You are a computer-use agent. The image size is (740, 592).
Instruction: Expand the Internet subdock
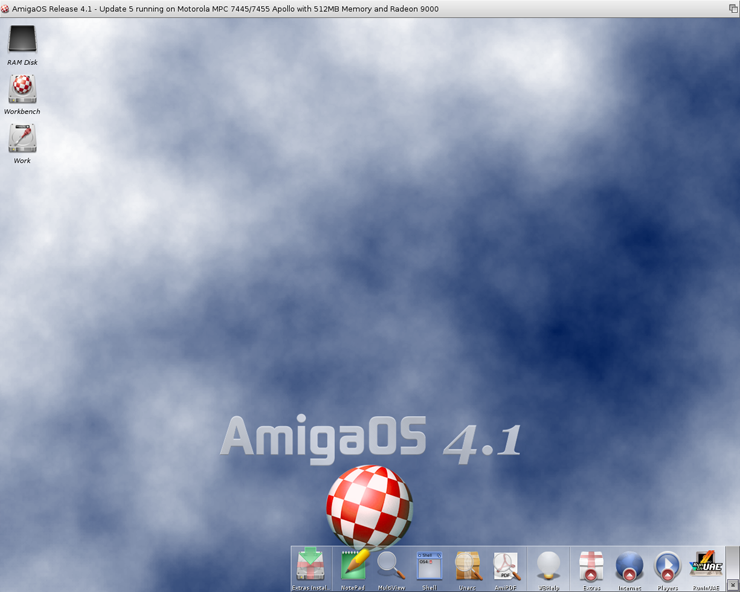coord(629,566)
